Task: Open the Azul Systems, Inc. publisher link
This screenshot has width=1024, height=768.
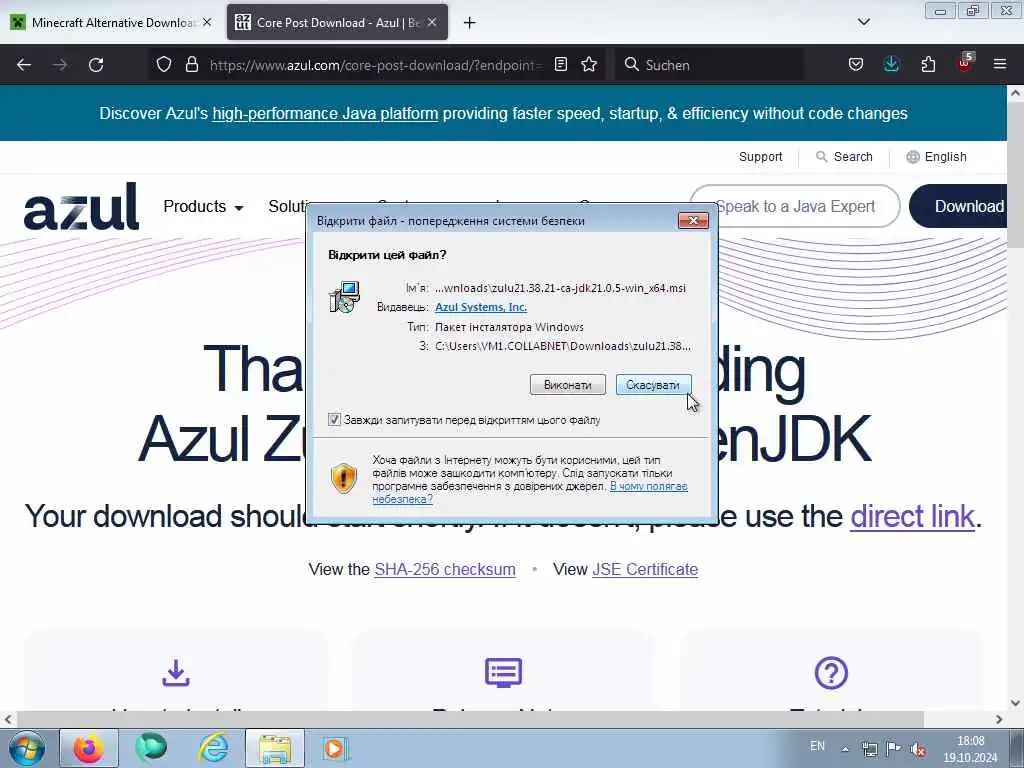Action: point(481,307)
